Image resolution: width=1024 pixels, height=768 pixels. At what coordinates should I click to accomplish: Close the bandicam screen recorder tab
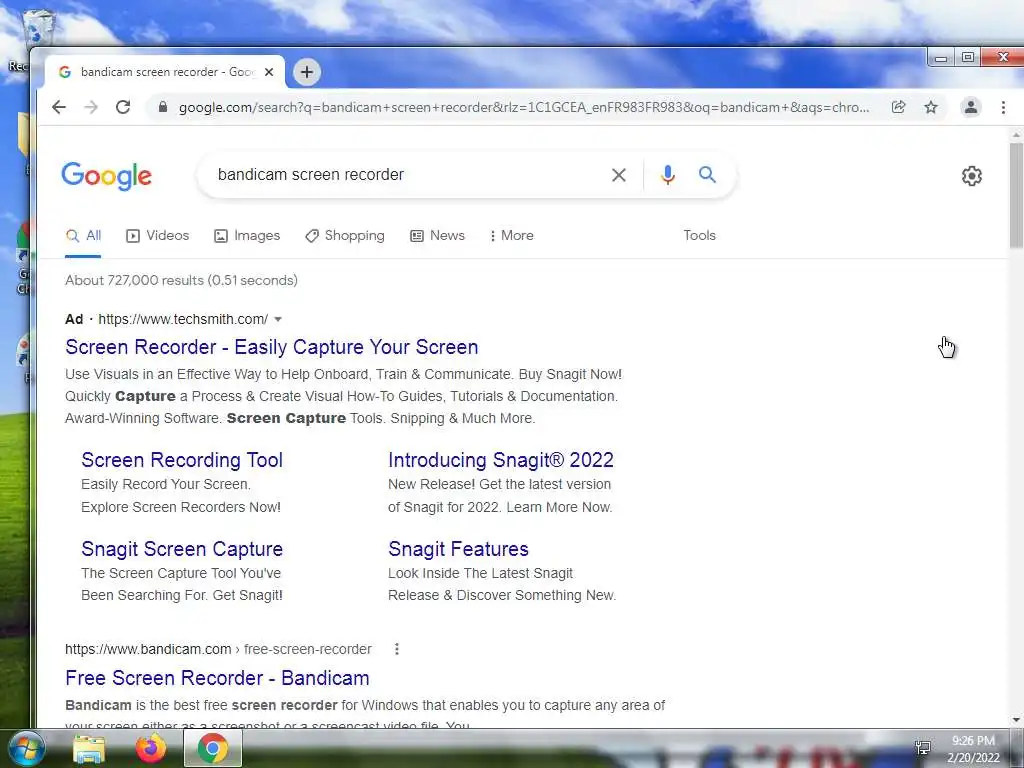coord(268,72)
